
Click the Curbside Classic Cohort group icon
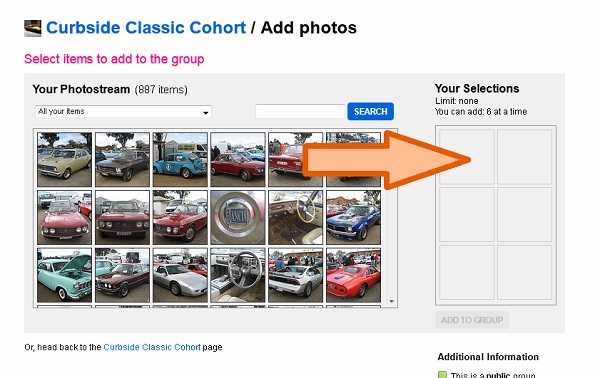pyautogui.click(x=33, y=28)
